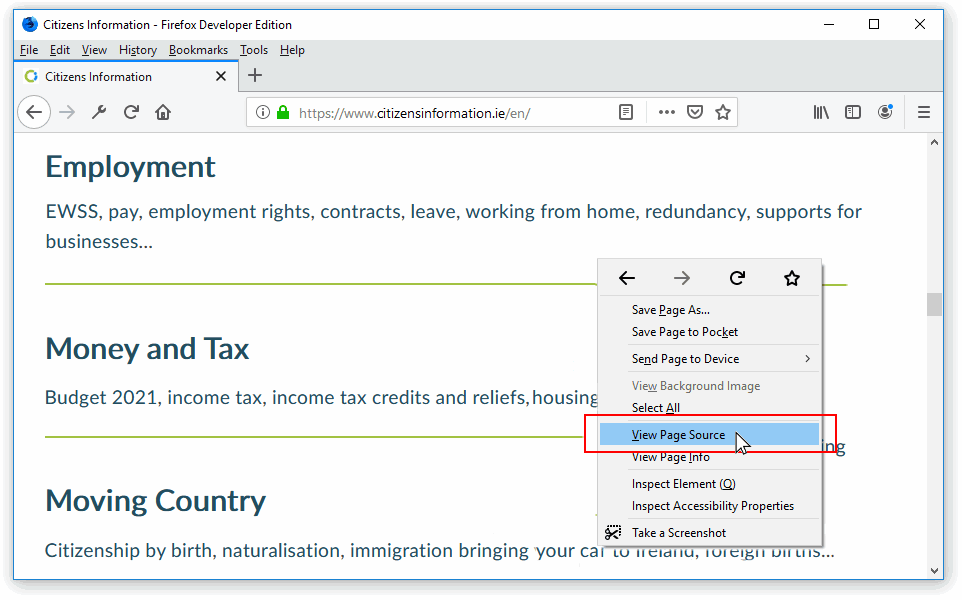This screenshot has height=600, width=962.
Task: Click the vertical scrollbar thumb
Action: click(x=934, y=304)
